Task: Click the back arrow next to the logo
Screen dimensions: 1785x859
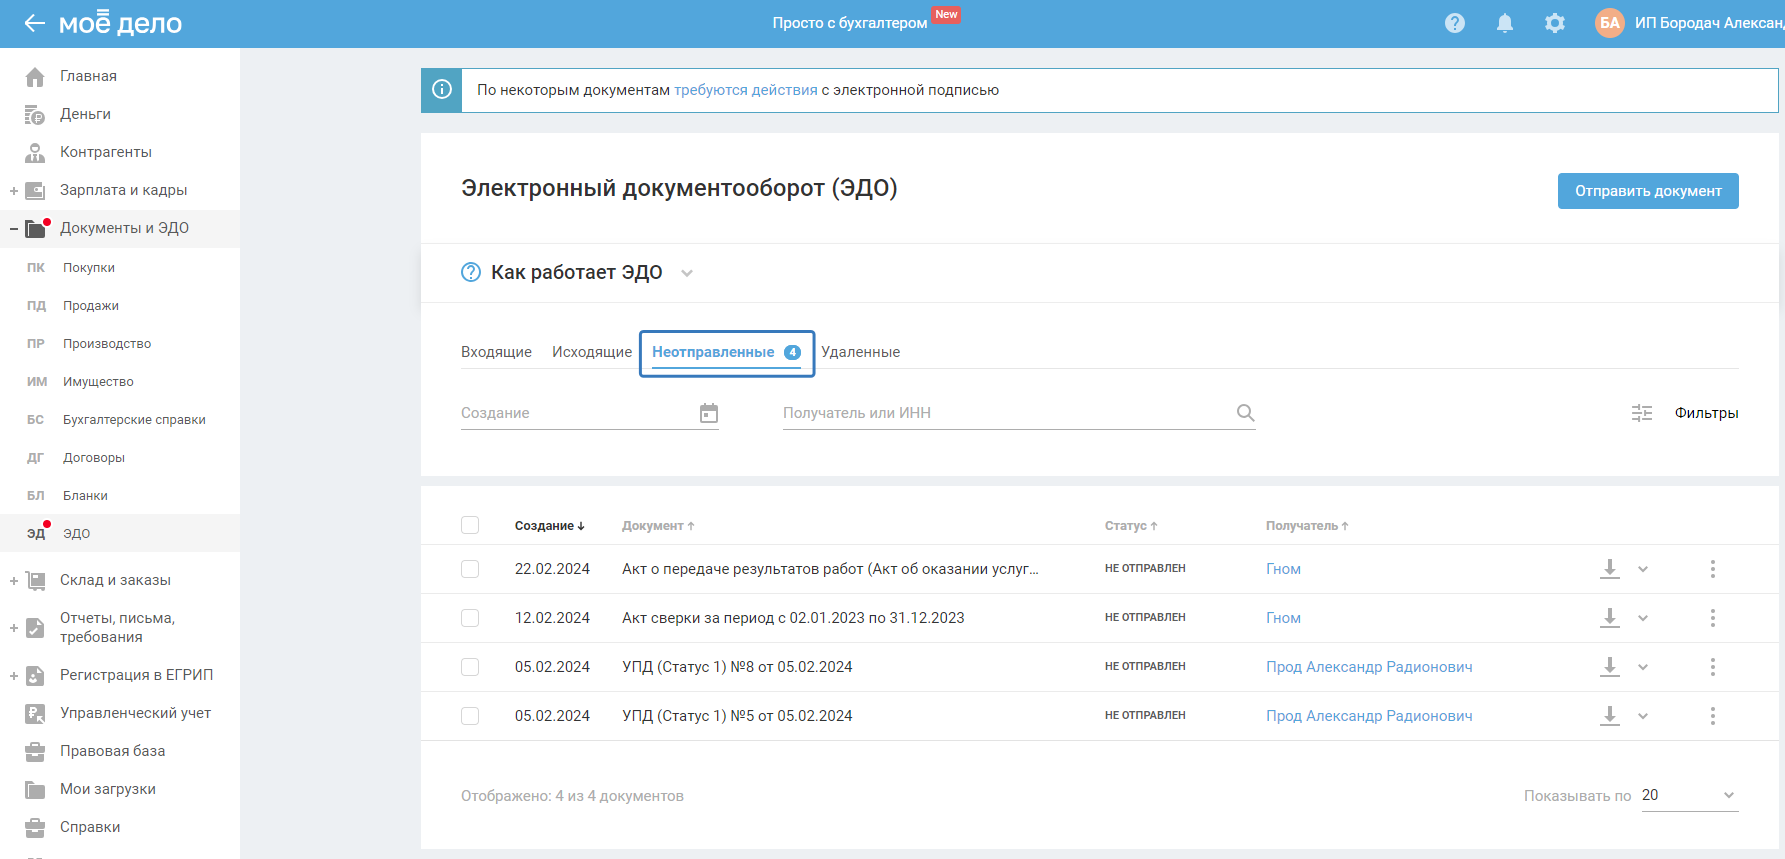Action: coord(34,23)
